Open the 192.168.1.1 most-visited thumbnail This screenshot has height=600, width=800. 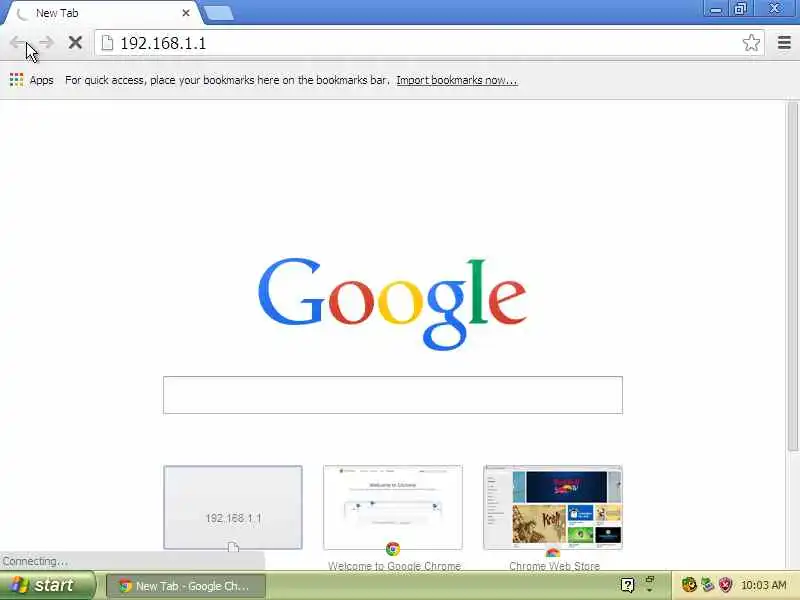coord(233,507)
